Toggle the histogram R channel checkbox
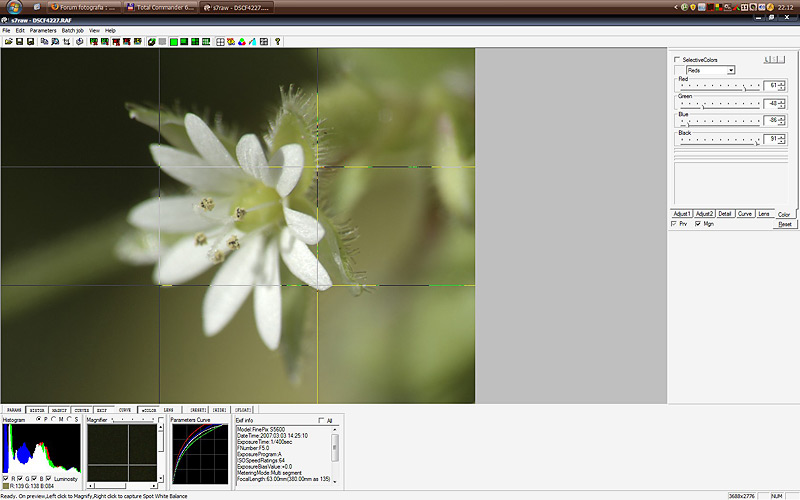Viewport: 800px width, 500px height. point(6,479)
